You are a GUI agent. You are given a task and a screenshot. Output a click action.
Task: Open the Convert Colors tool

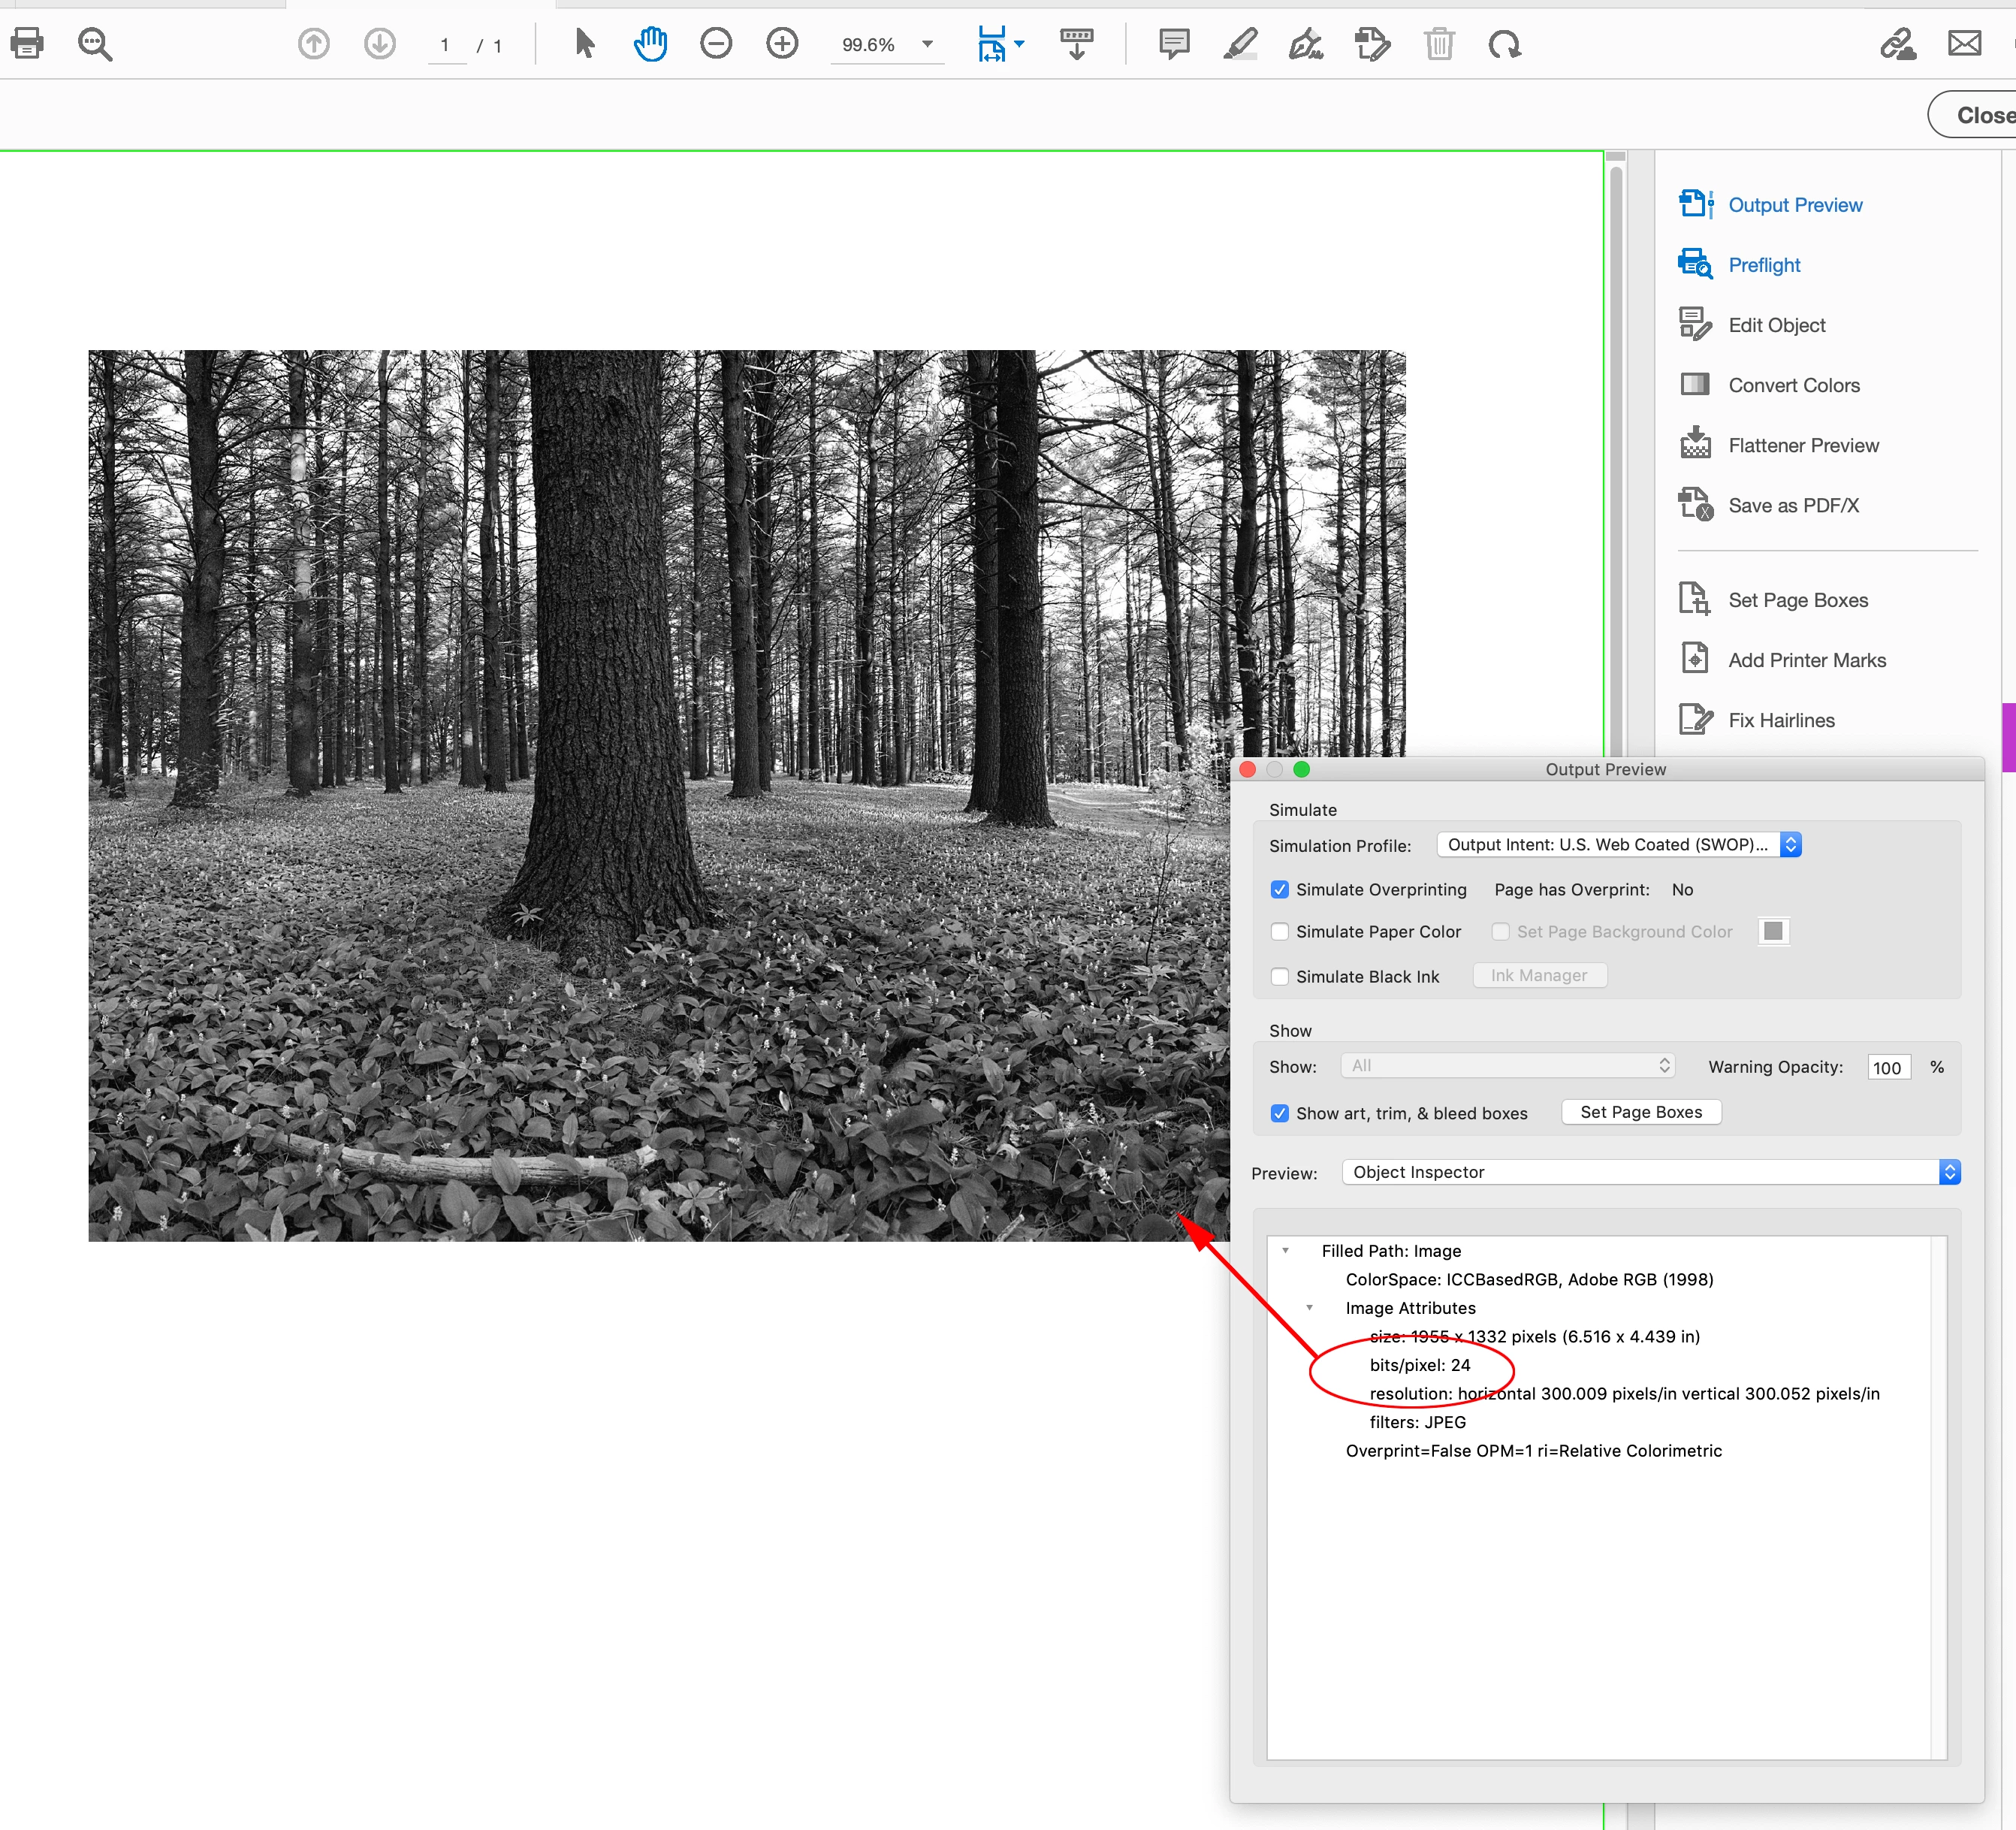click(x=1793, y=385)
